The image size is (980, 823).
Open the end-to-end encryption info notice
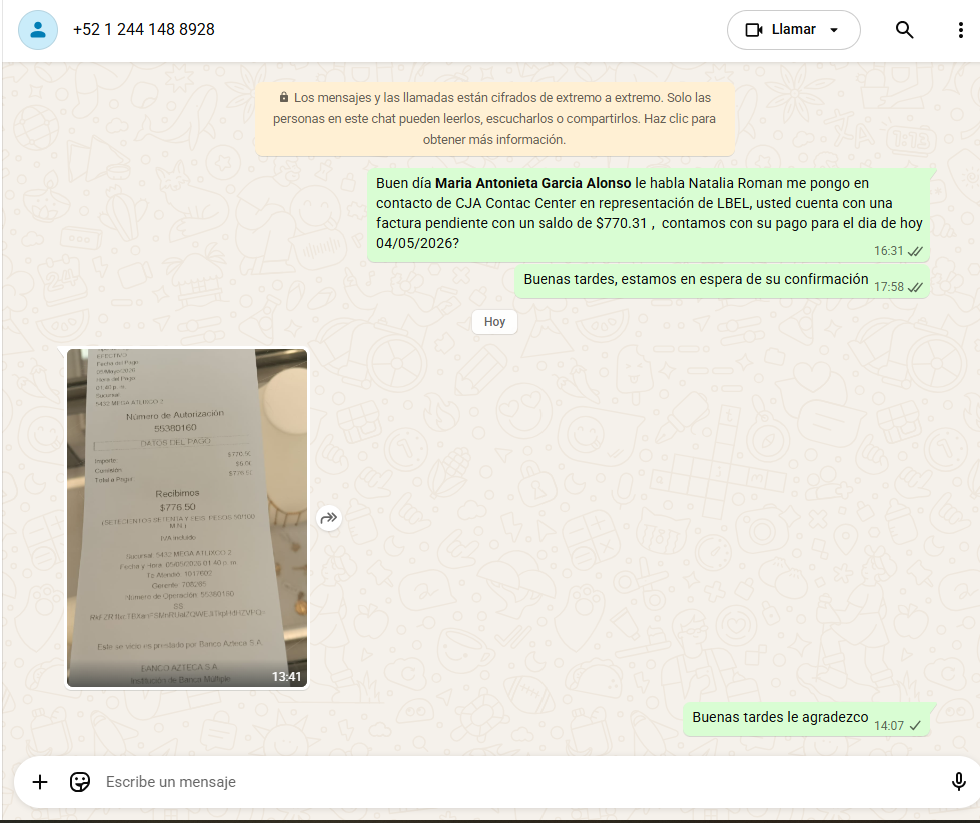coord(494,119)
